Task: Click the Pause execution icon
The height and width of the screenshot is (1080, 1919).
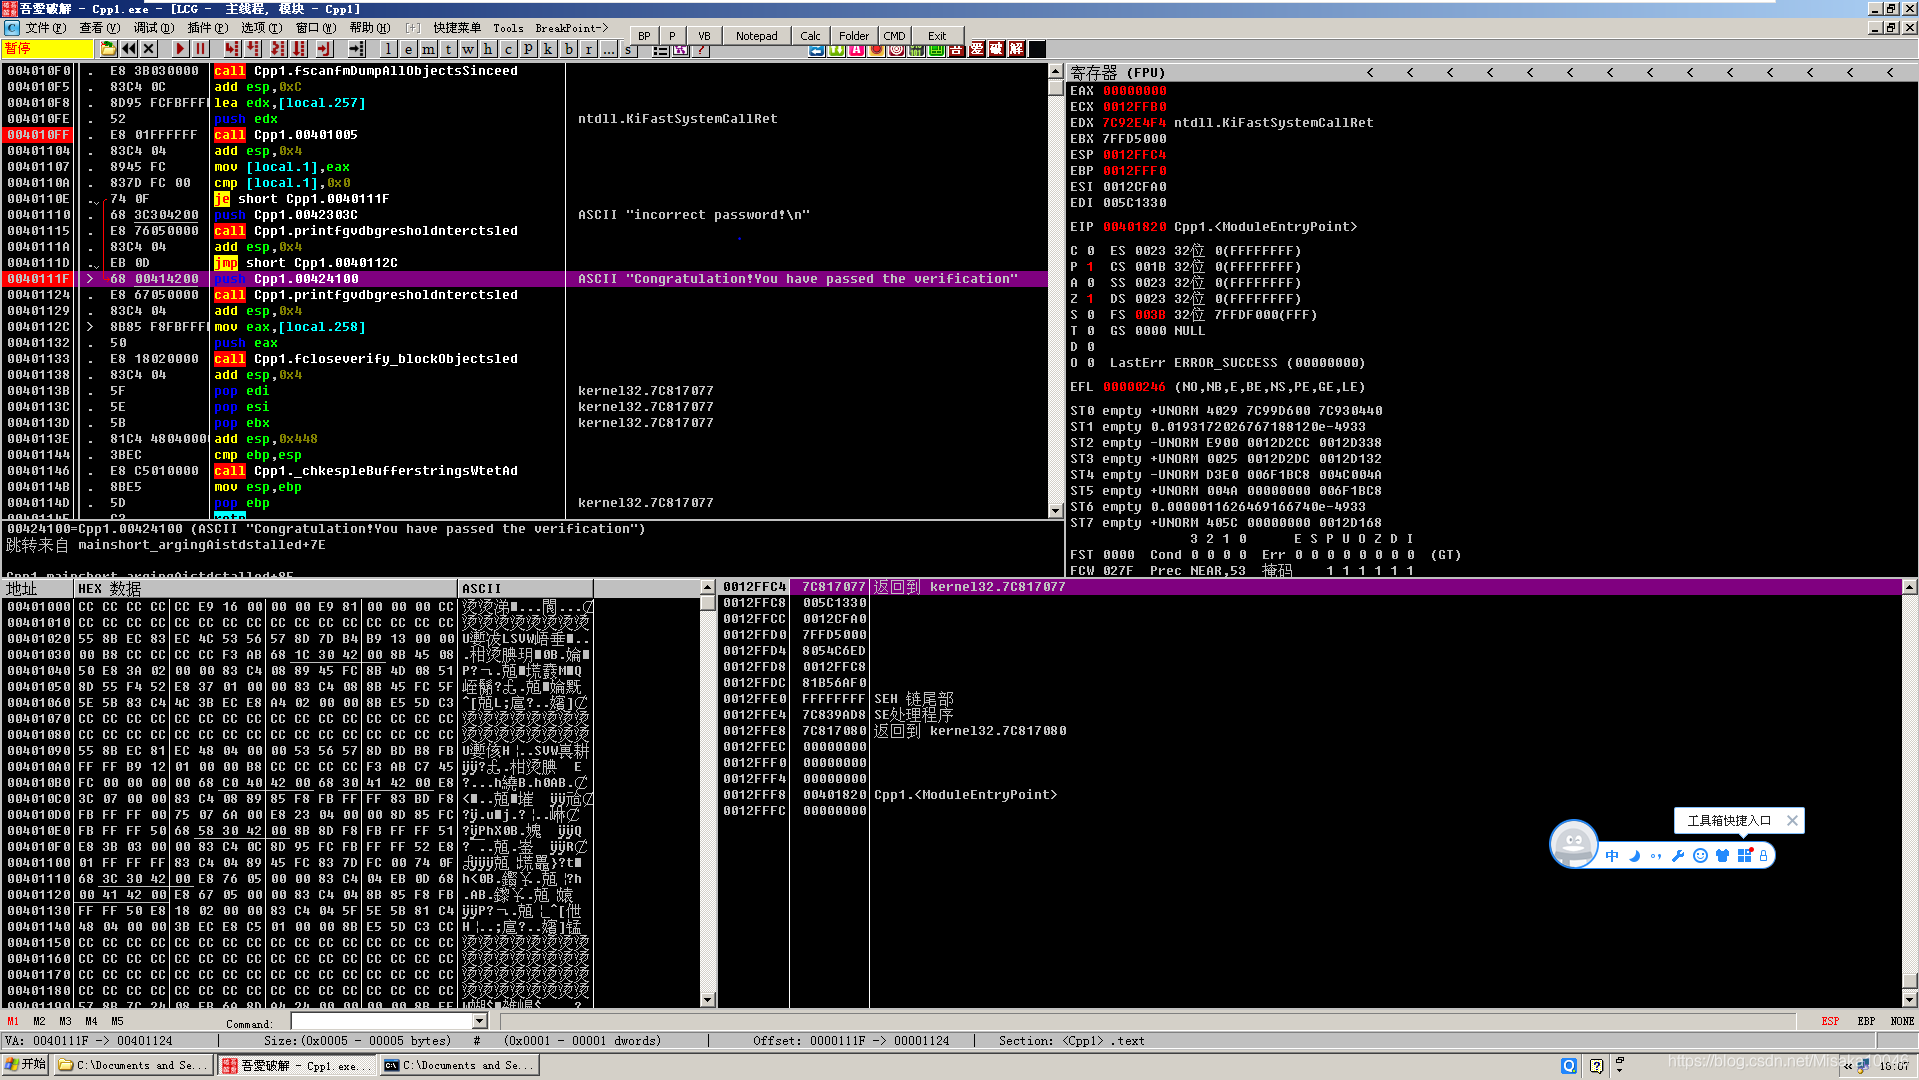Action: click(x=200, y=48)
